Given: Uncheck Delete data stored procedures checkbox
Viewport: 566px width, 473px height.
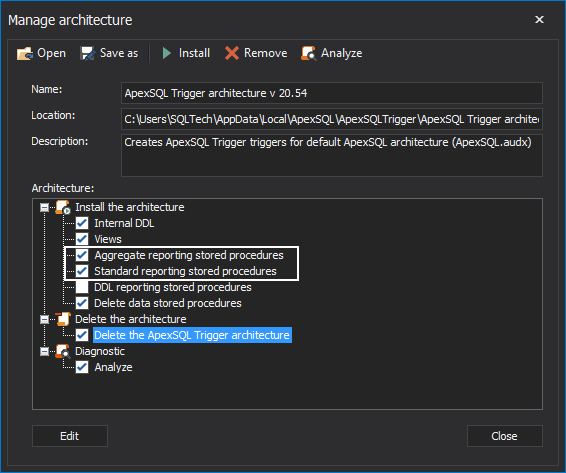Looking at the screenshot, I should 82,303.
